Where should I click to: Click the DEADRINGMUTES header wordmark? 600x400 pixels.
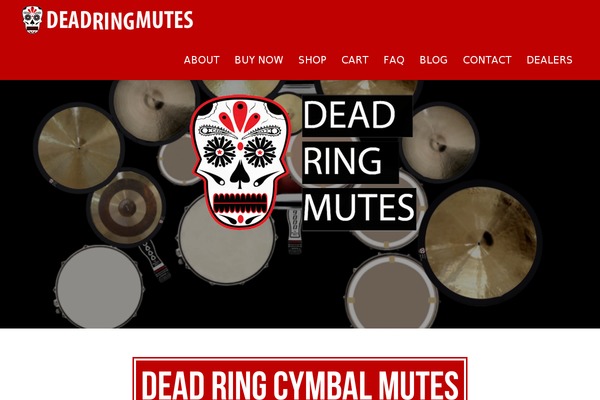(120, 20)
